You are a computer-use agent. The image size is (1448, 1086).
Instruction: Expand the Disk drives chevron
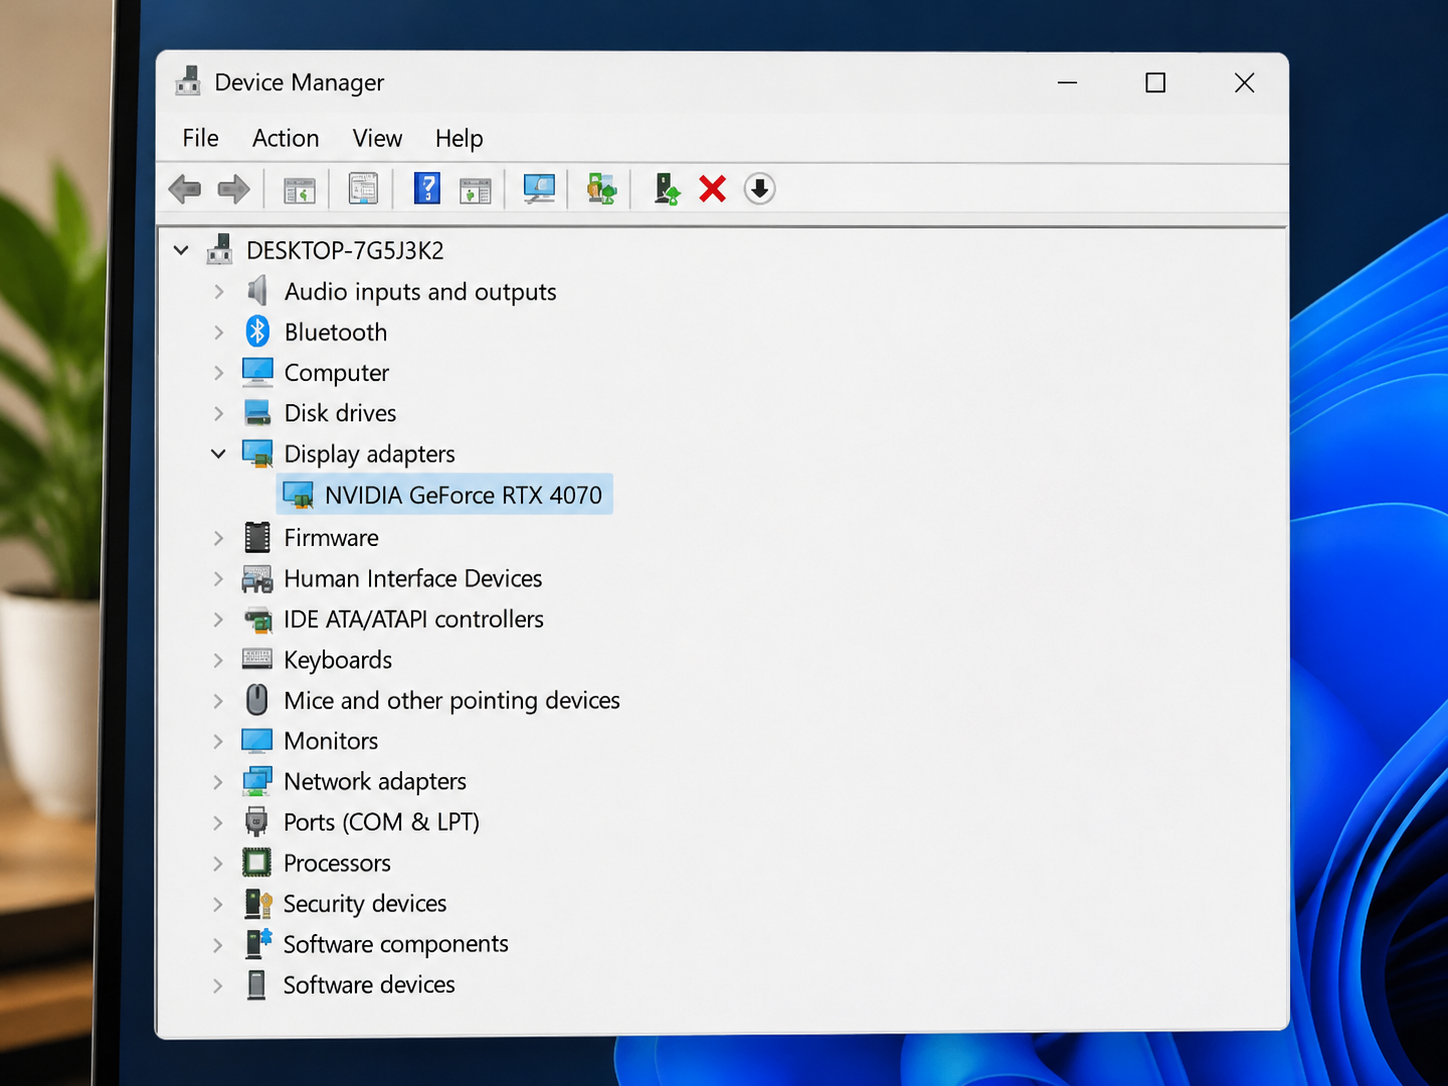(x=219, y=413)
